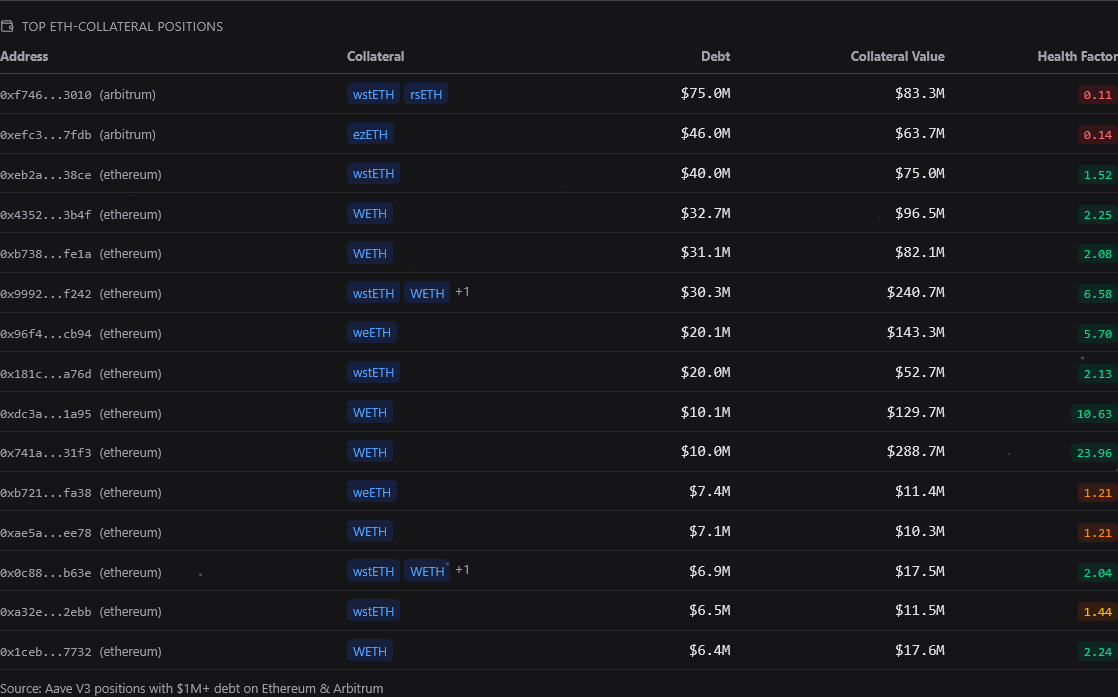Sort by the Debt column header
Image resolution: width=1118 pixels, height=697 pixels.
715,57
